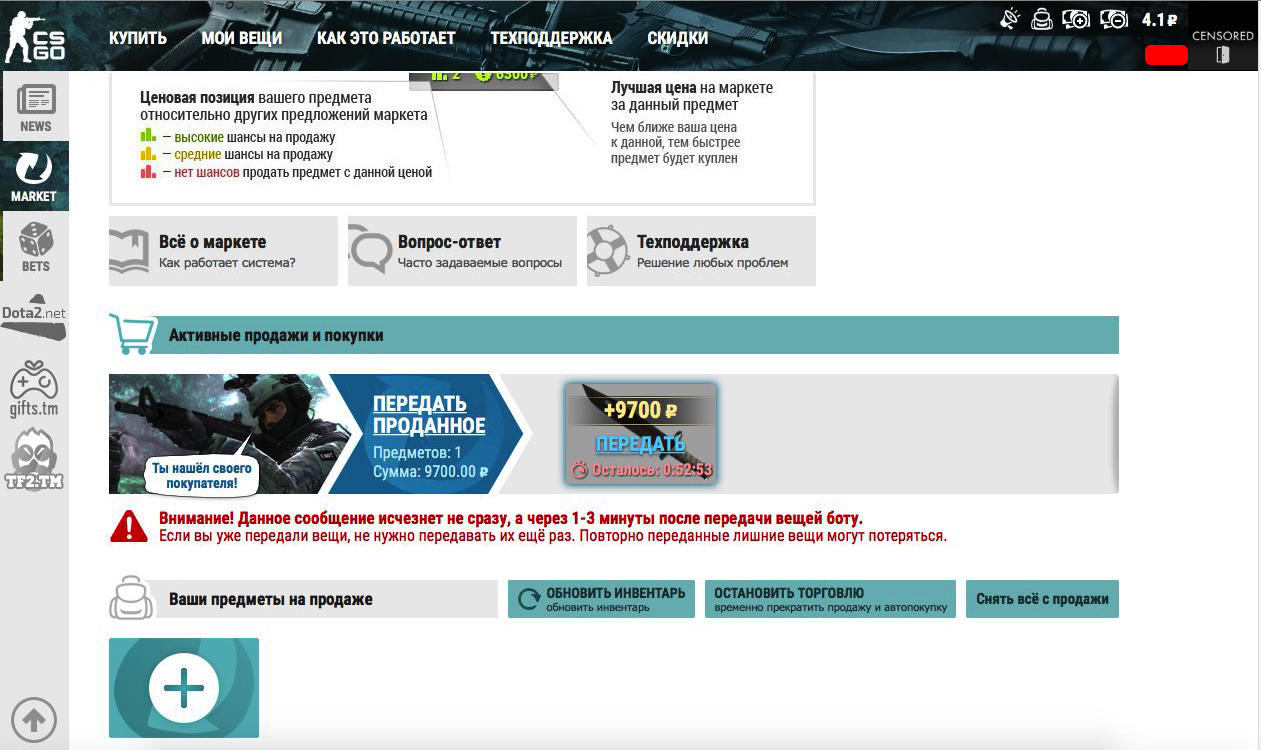This screenshot has width=1261, height=750.
Task: Open the backpack inventory icon in header
Action: coord(1042,18)
